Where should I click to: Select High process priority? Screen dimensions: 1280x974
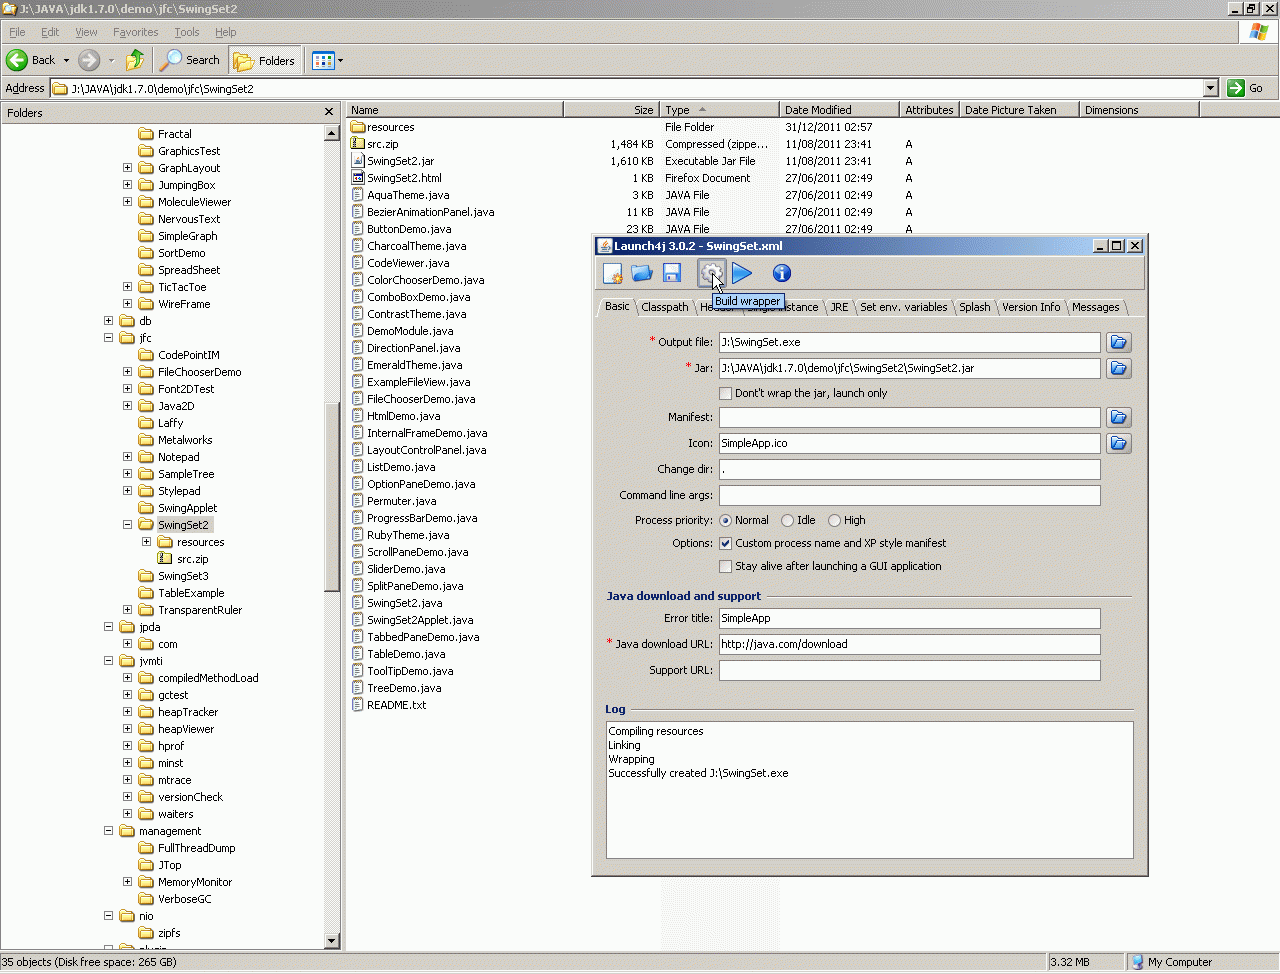click(x=834, y=520)
